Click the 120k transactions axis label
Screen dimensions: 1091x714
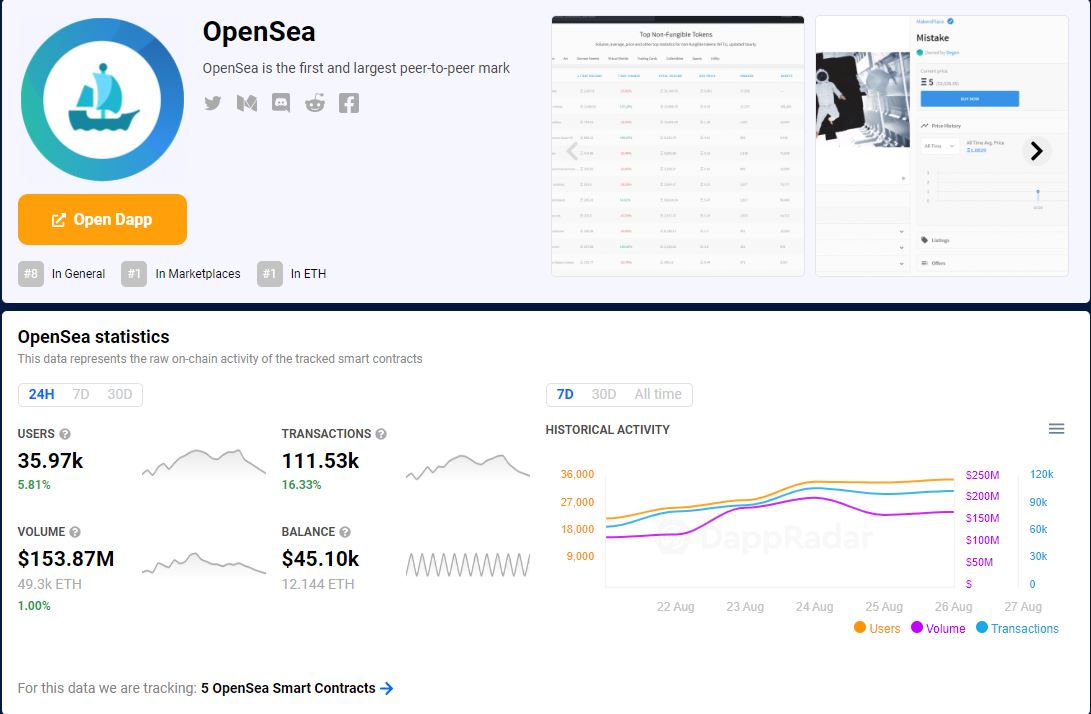[1042, 475]
